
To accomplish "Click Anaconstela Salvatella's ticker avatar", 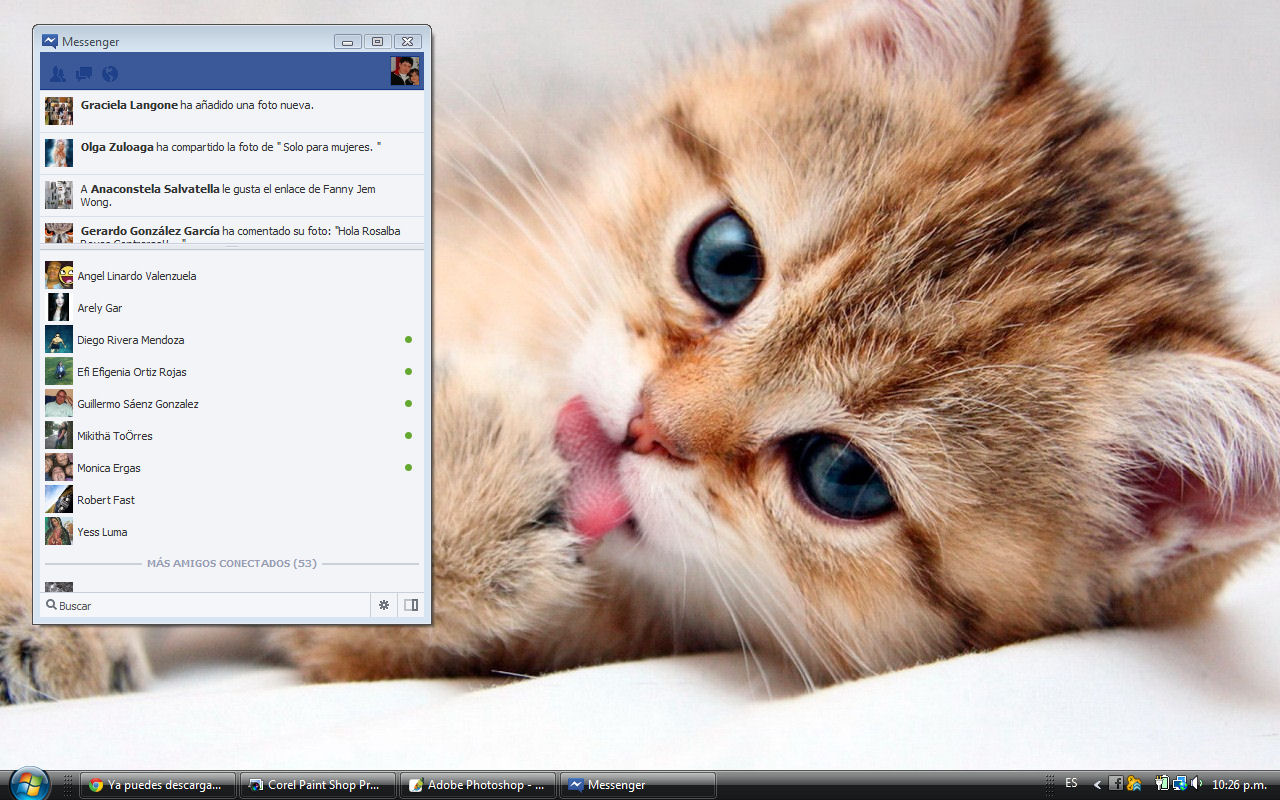I will click(59, 195).
